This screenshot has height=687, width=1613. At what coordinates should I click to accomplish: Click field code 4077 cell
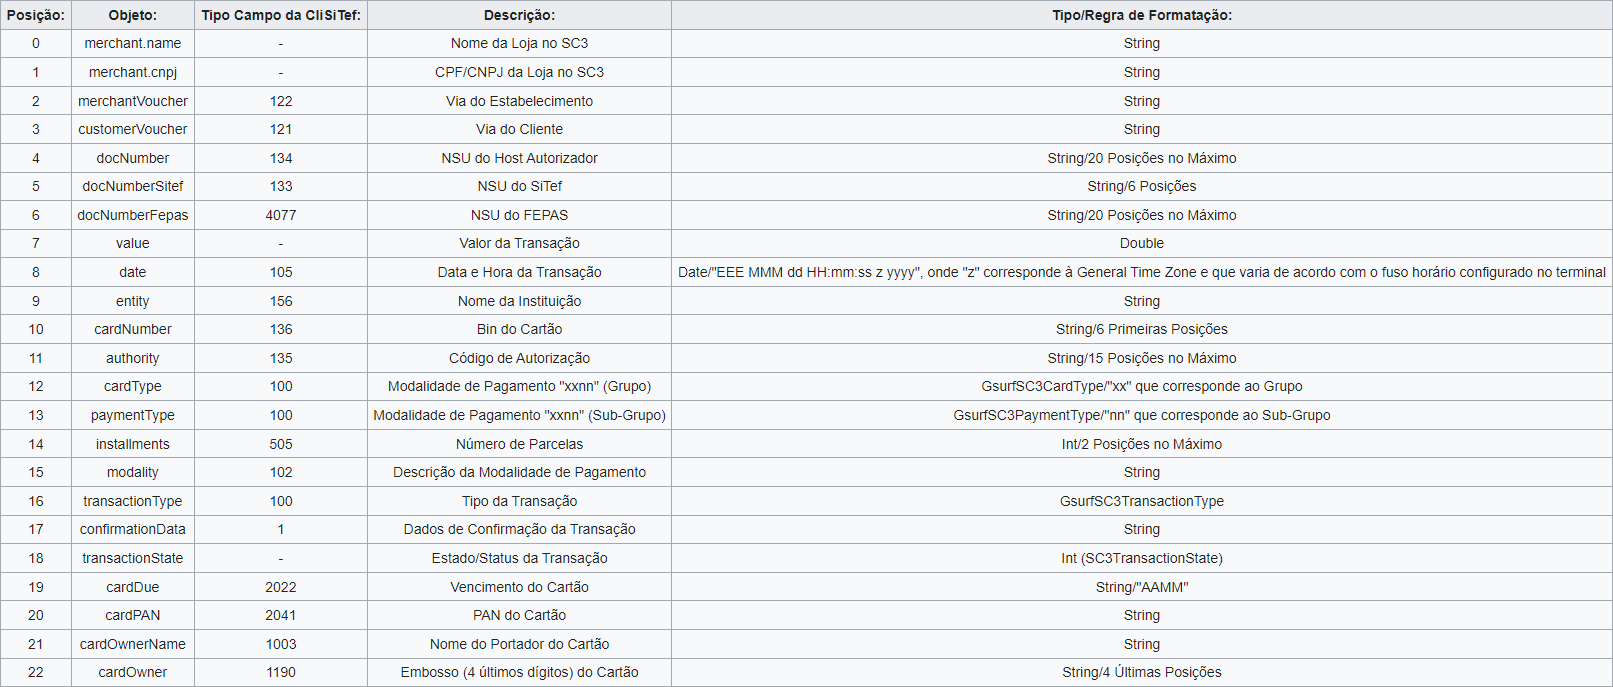click(281, 215)
